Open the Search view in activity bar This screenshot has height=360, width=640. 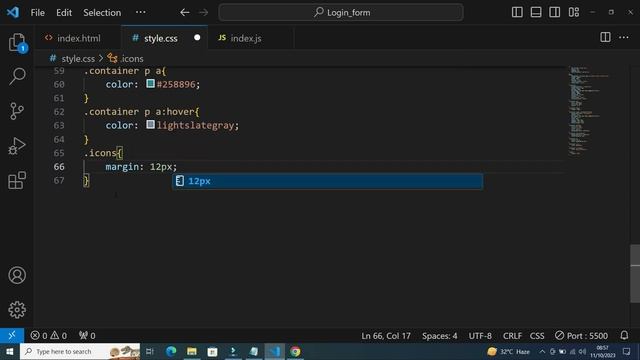[17, 76]
